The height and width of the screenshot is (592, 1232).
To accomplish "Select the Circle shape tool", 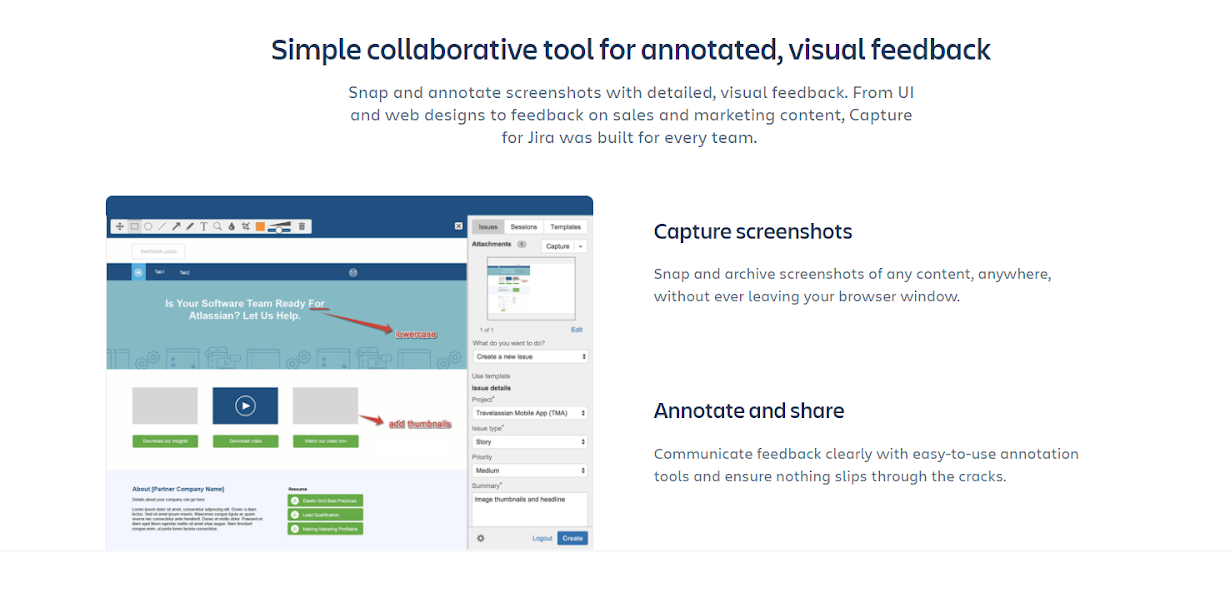I will coord(148,227).
